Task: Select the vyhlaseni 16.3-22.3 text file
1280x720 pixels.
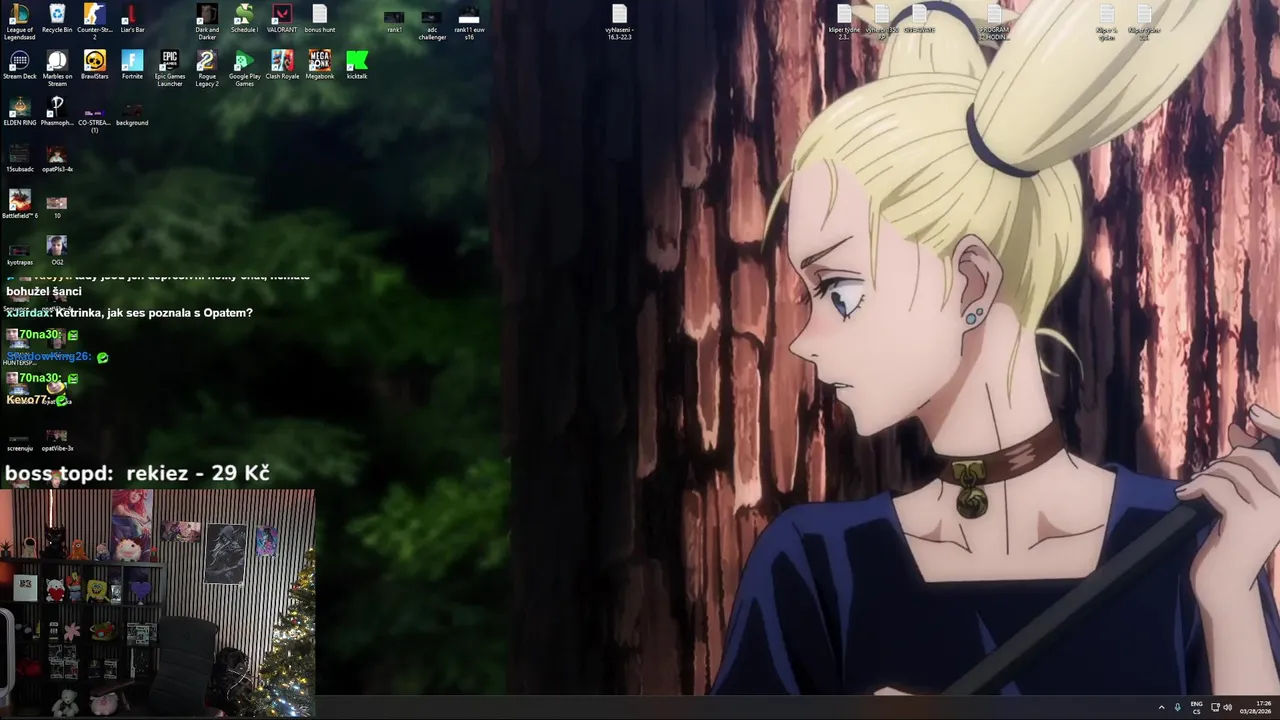Action: [x=619, y=22]
